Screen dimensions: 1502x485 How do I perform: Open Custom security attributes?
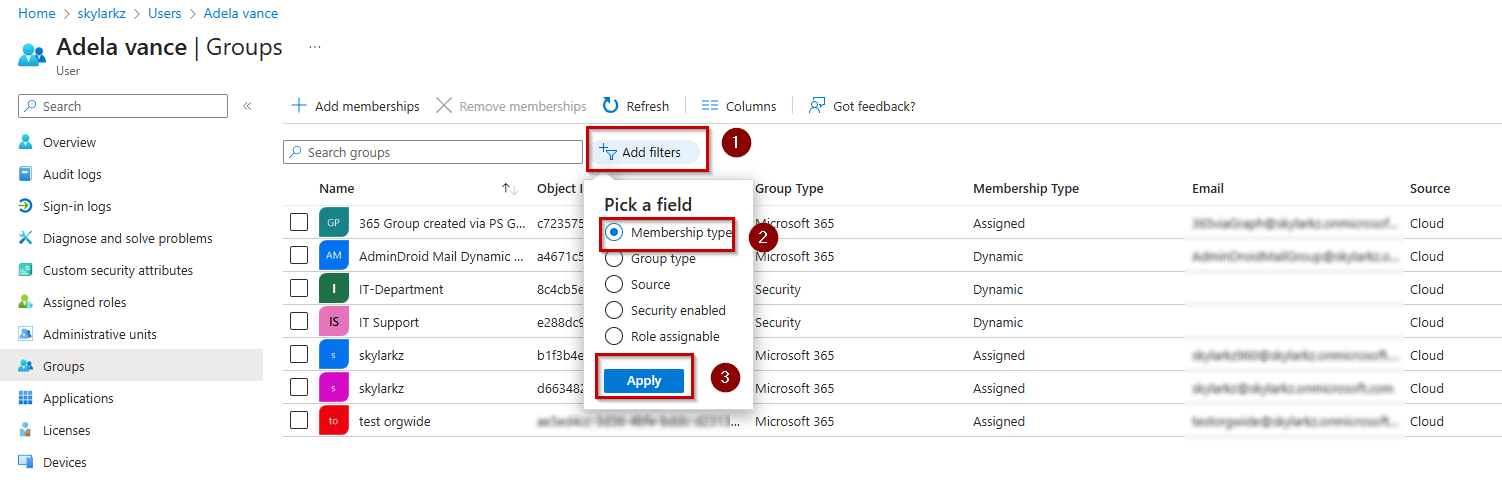(118, 270)
